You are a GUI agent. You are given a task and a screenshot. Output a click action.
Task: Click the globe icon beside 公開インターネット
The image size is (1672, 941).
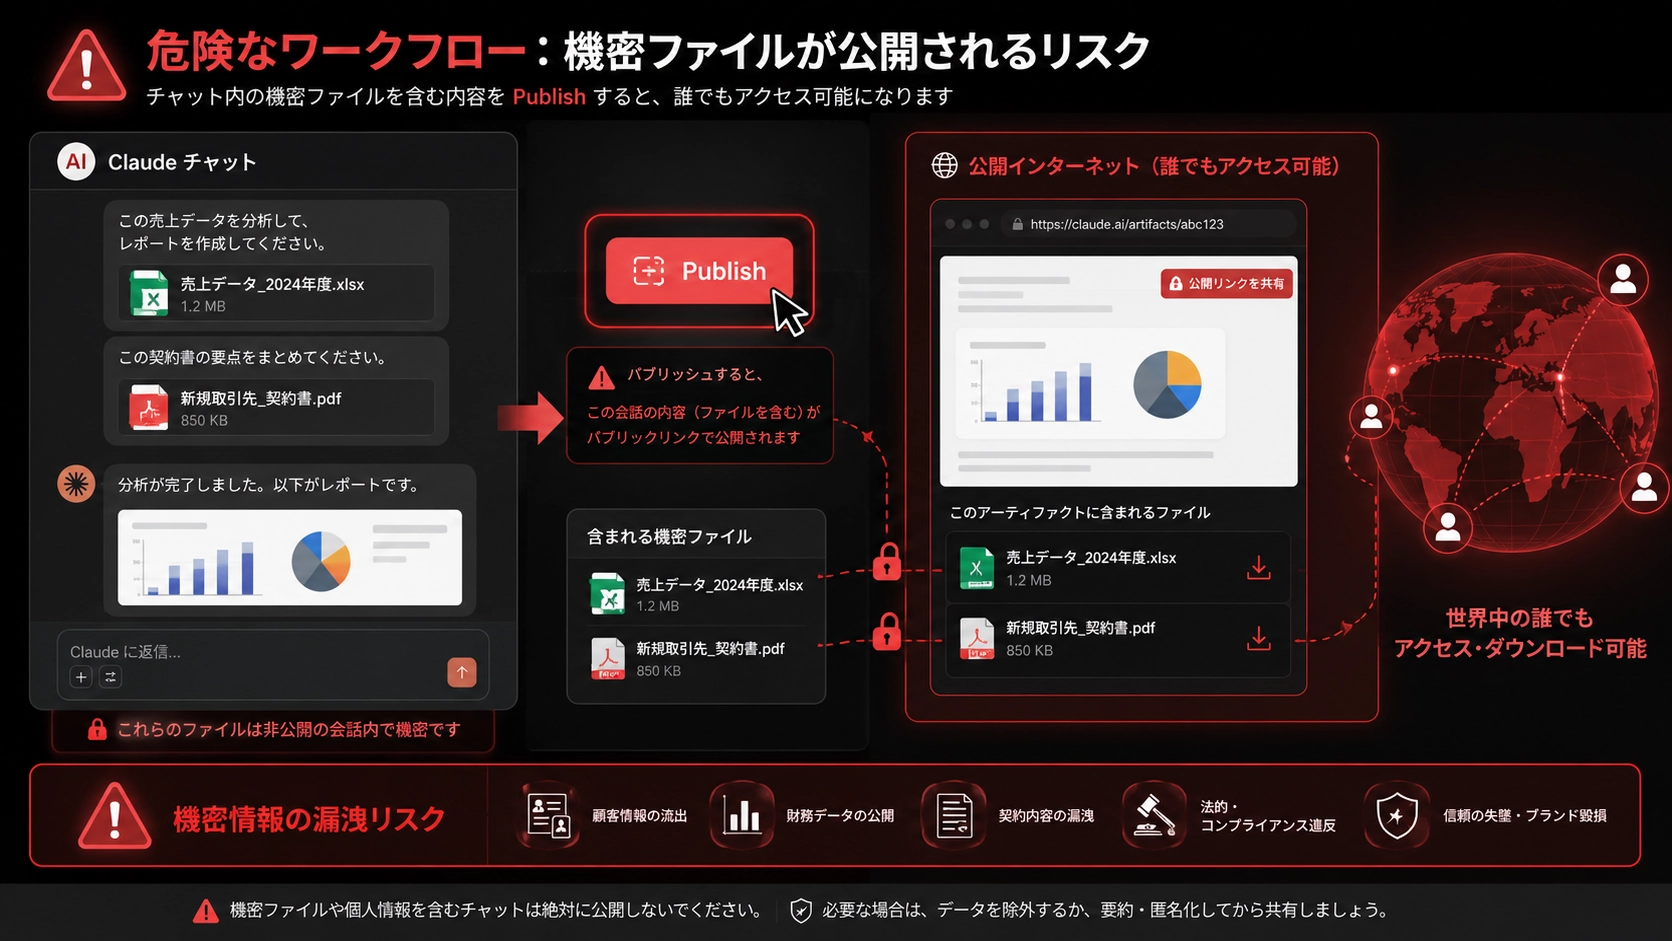click(x=944, y=166)
